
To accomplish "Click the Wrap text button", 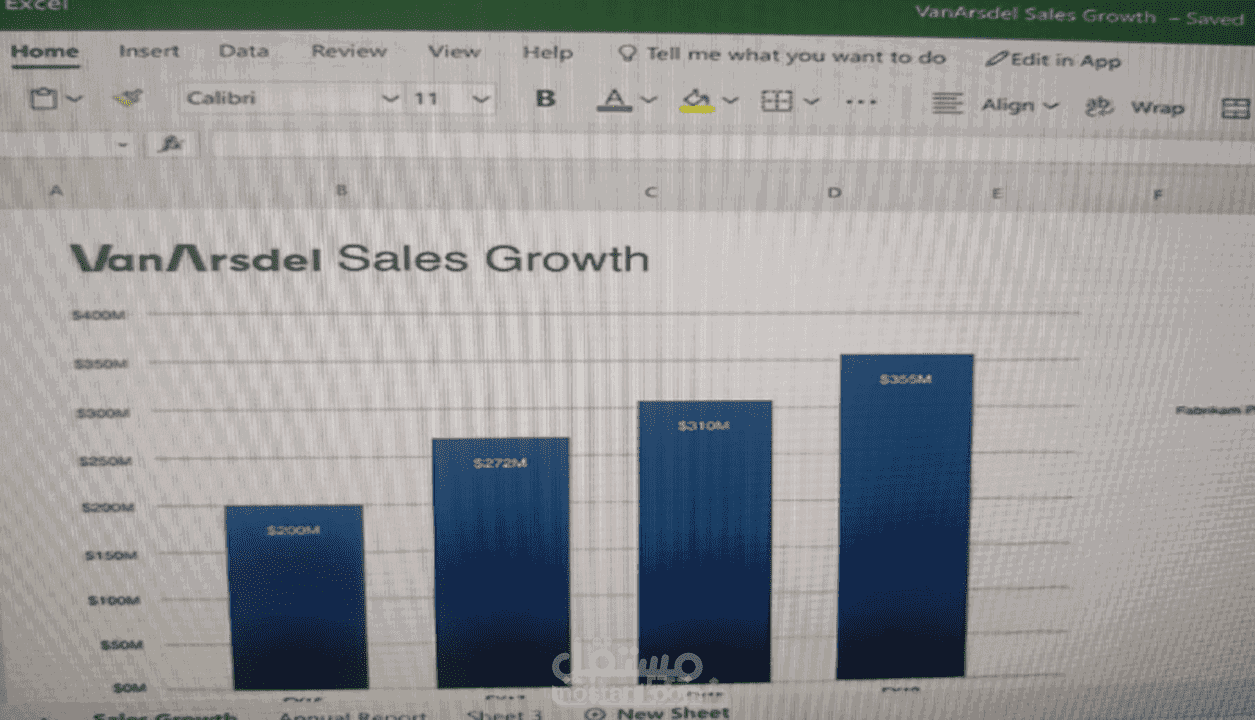I will 1136,107.
